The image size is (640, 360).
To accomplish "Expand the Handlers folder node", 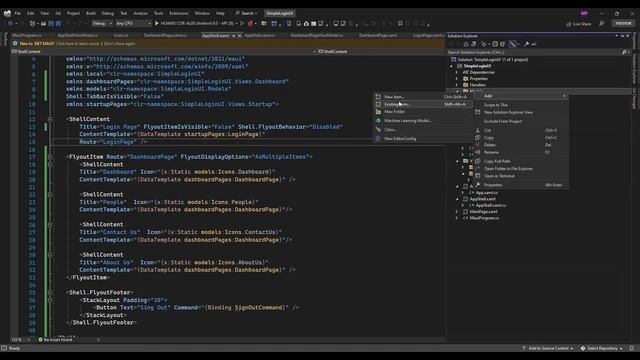I will [457, 85].
